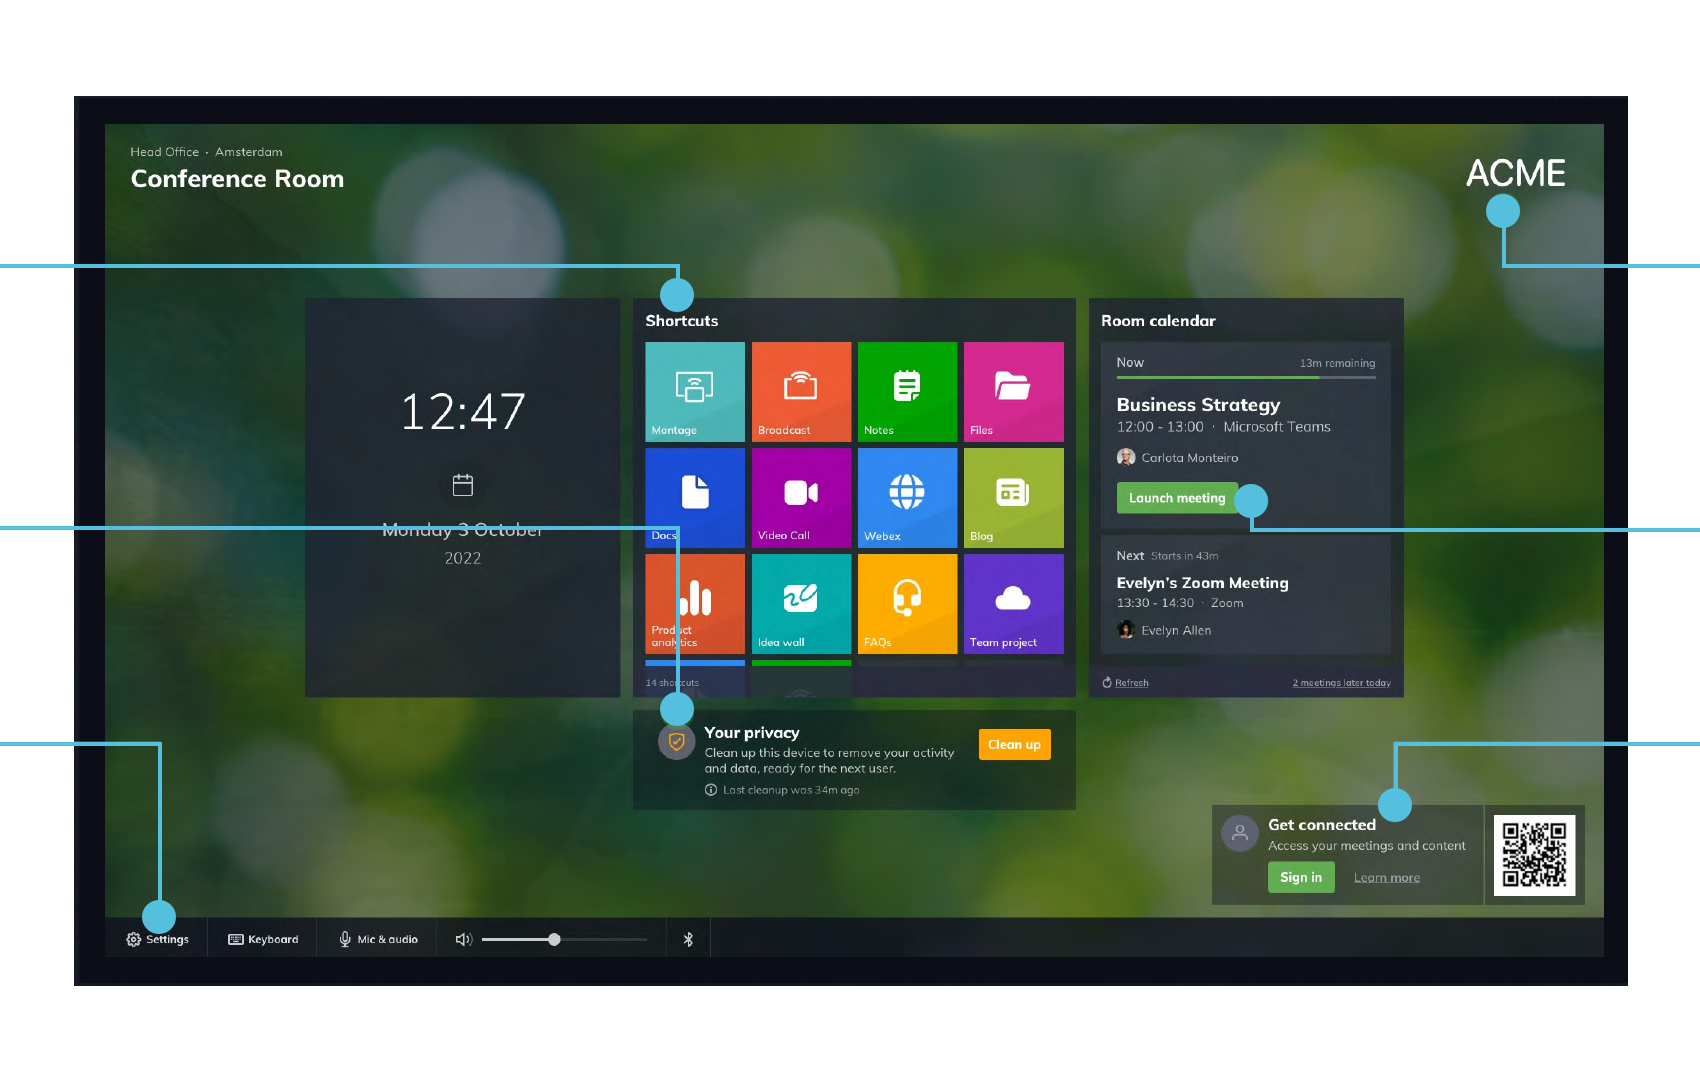Expand the list of 14 shortcuts
1700x1082 pixels.
tap(672, 681)
